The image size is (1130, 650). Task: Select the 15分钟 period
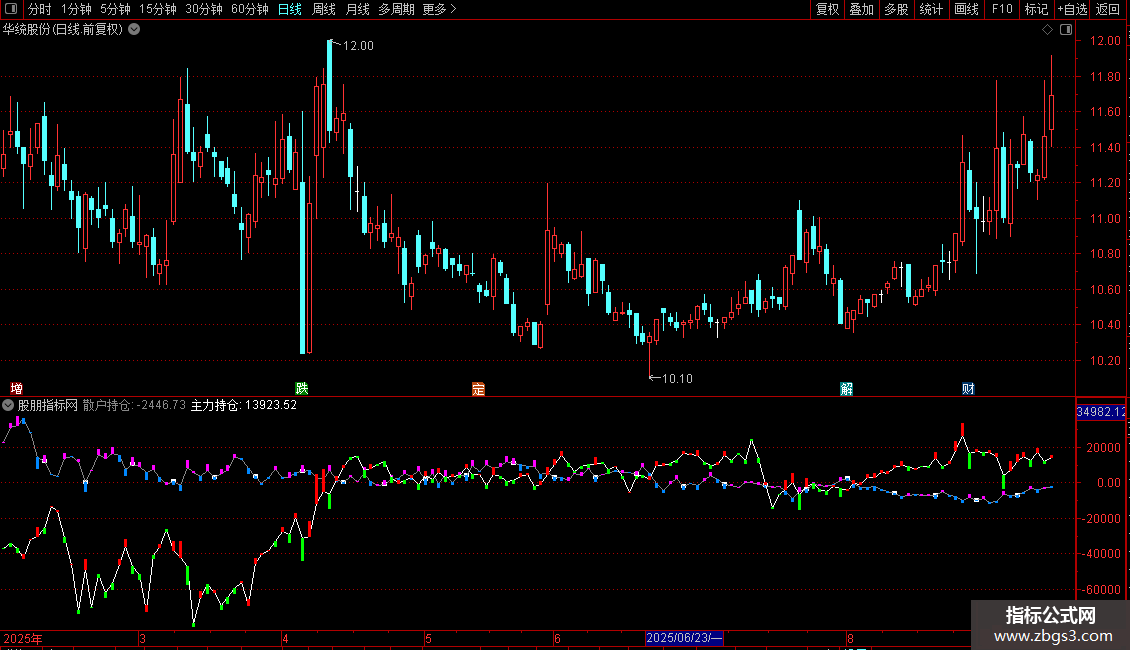pyautogui.click(x=158, y=9)
